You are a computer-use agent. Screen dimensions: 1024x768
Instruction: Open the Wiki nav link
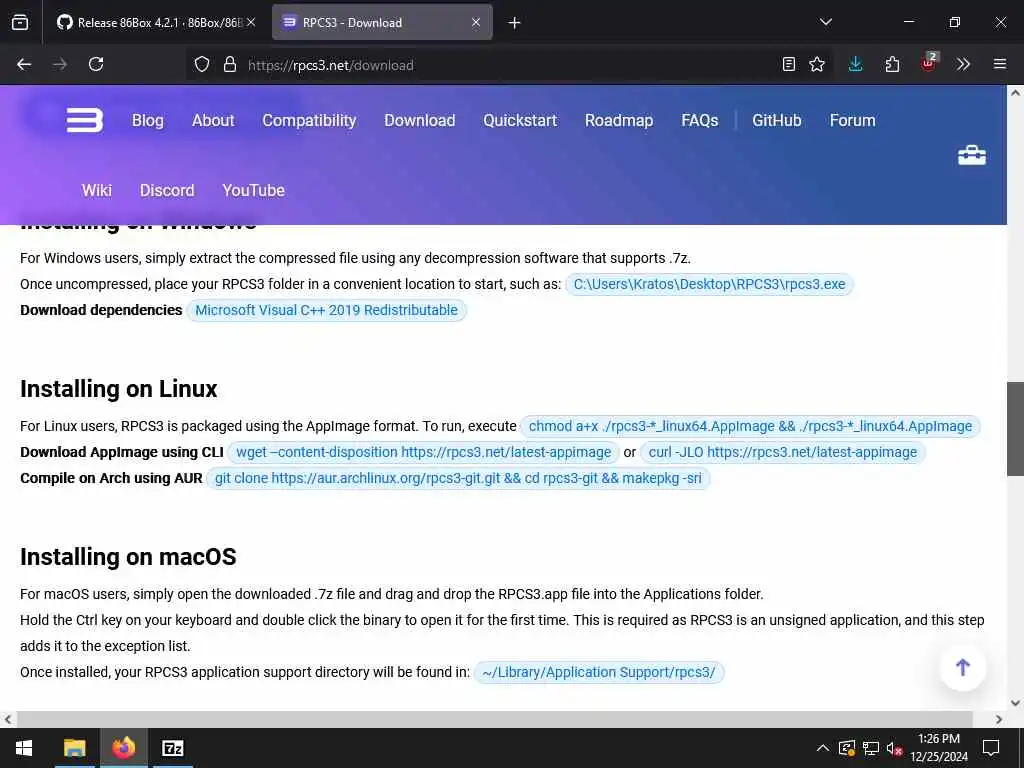[x=97, y=190]
